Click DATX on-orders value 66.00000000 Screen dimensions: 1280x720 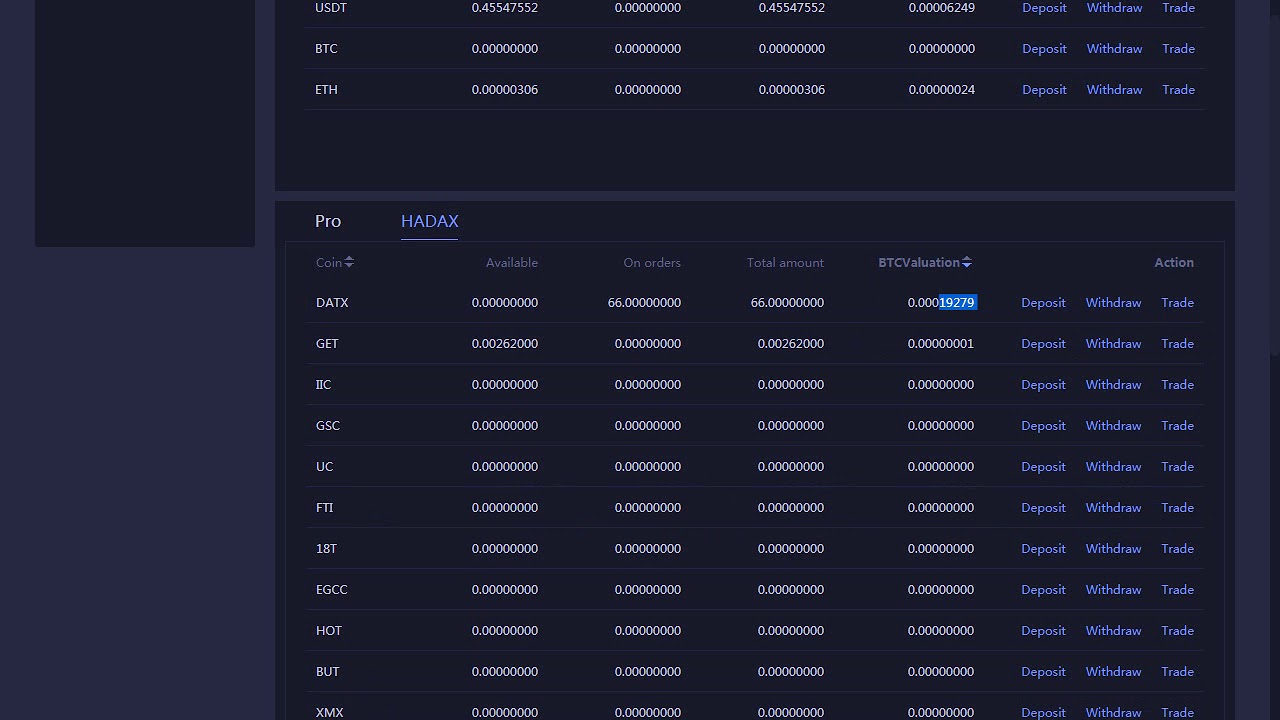click(x=644, y=302)
